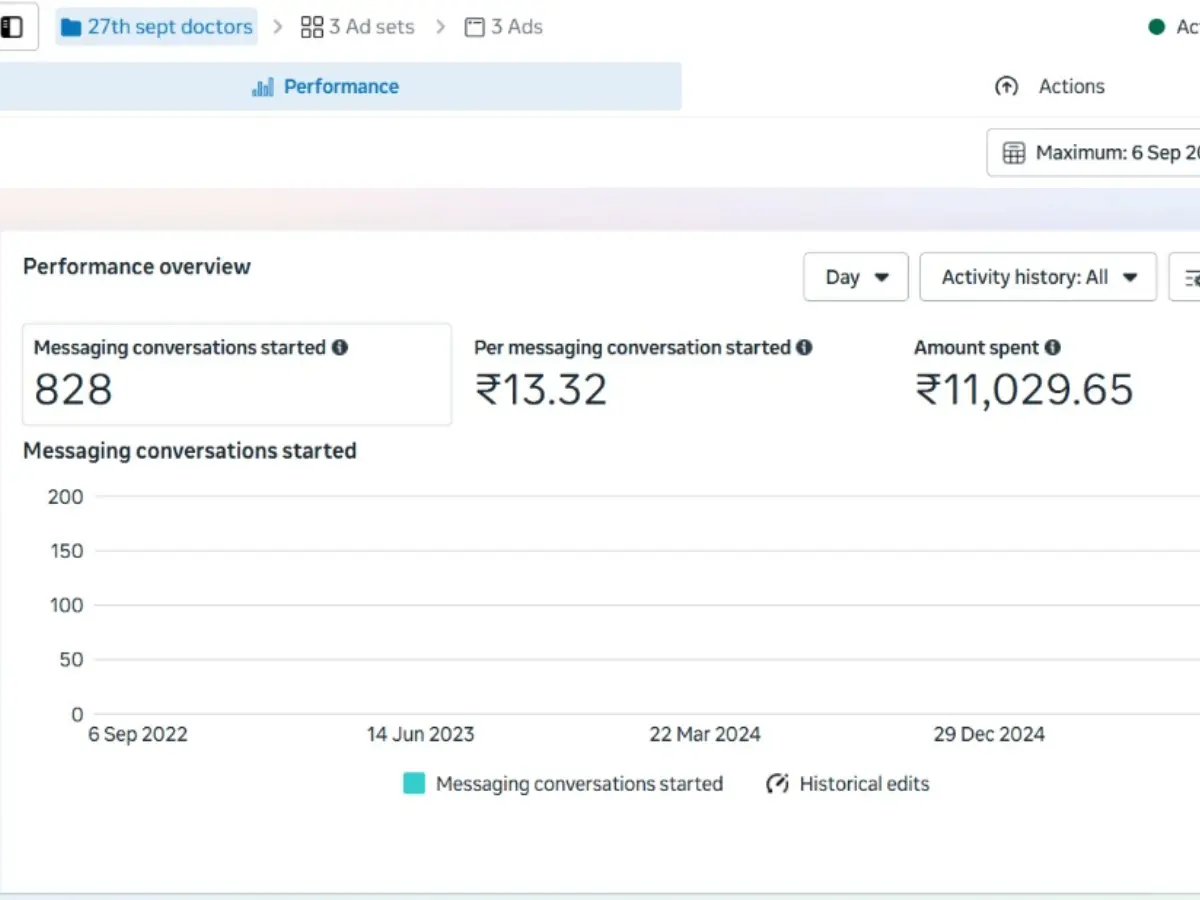
Task: Click the teal Messaging conversations legend swatch
Action: [x=414, y=784]
